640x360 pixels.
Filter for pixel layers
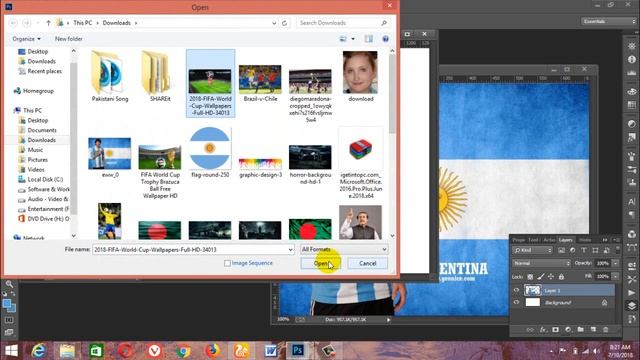point(562,250)
